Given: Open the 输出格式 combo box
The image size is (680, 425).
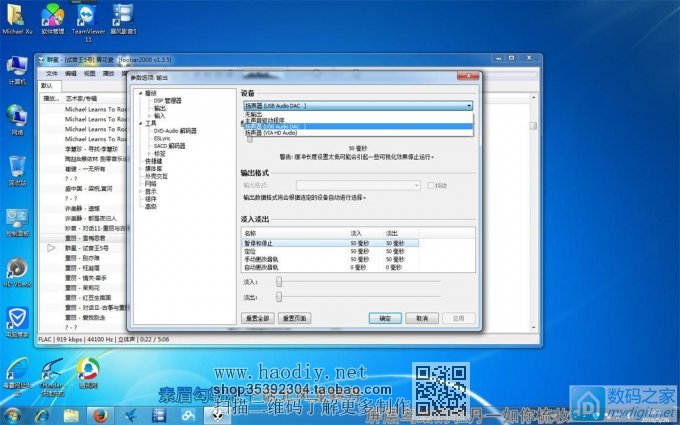Looking at the screenshot, I should pos(331,185).
